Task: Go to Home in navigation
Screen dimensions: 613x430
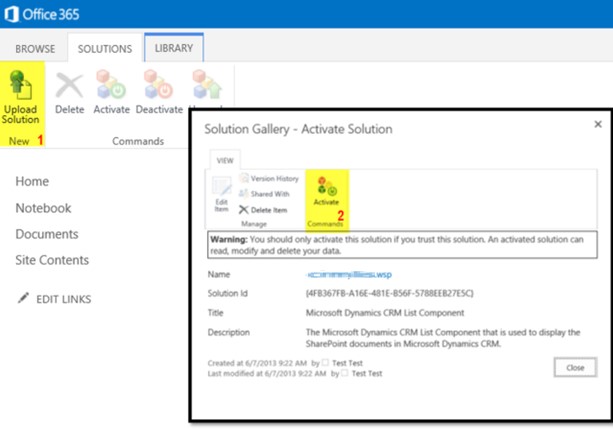Action: pyautogui.click(x=32, y=181)
